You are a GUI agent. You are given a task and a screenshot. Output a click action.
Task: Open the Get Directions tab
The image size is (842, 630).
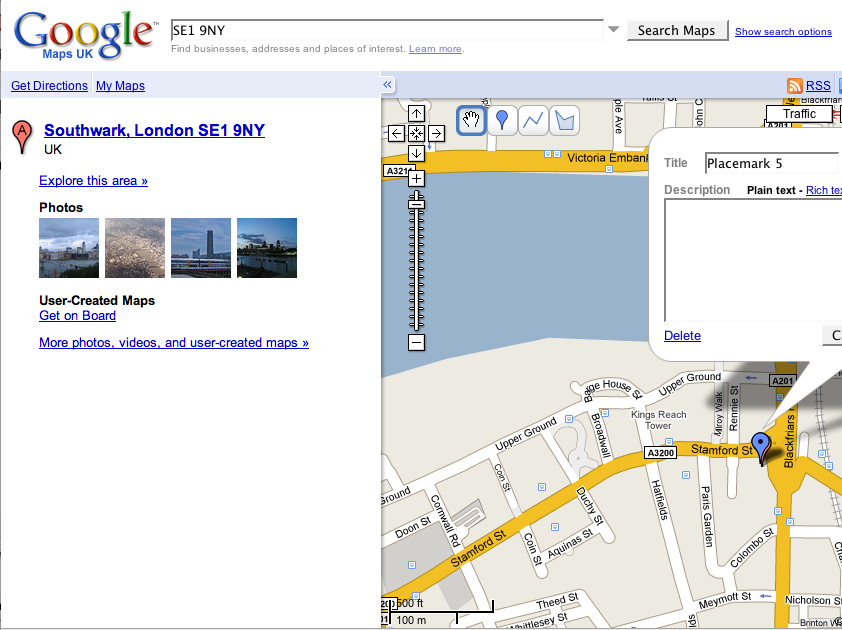tap(49, 86)
